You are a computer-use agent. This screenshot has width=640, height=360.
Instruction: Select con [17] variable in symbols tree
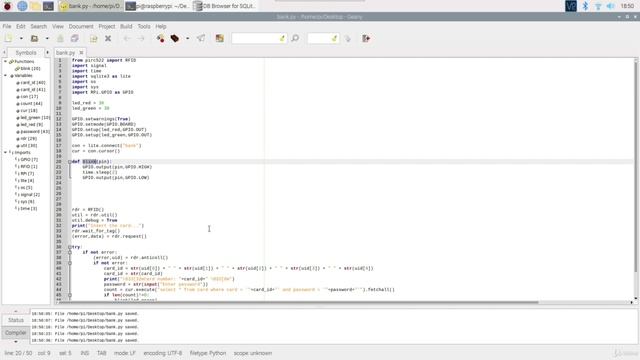(29, 97)
